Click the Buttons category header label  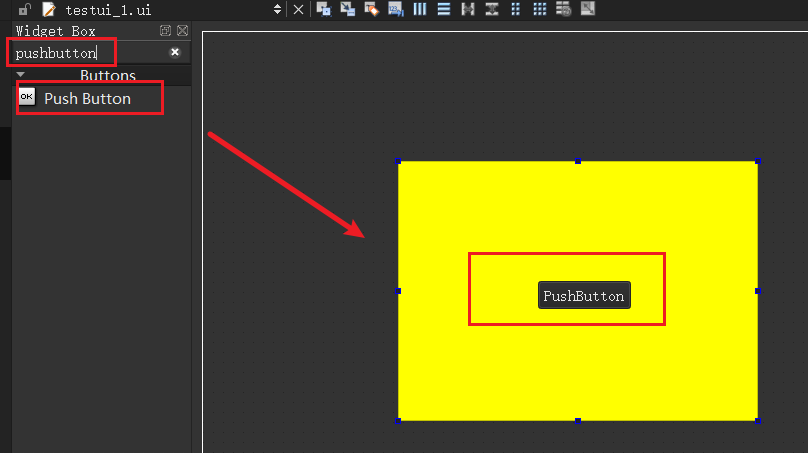(x=108, y=76)
